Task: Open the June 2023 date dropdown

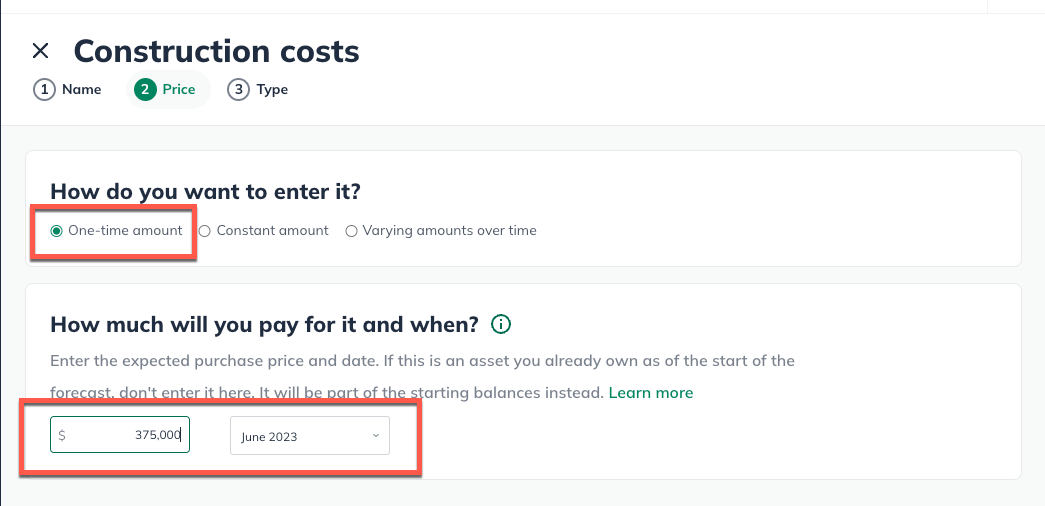Action: click(x=310, y=436)
